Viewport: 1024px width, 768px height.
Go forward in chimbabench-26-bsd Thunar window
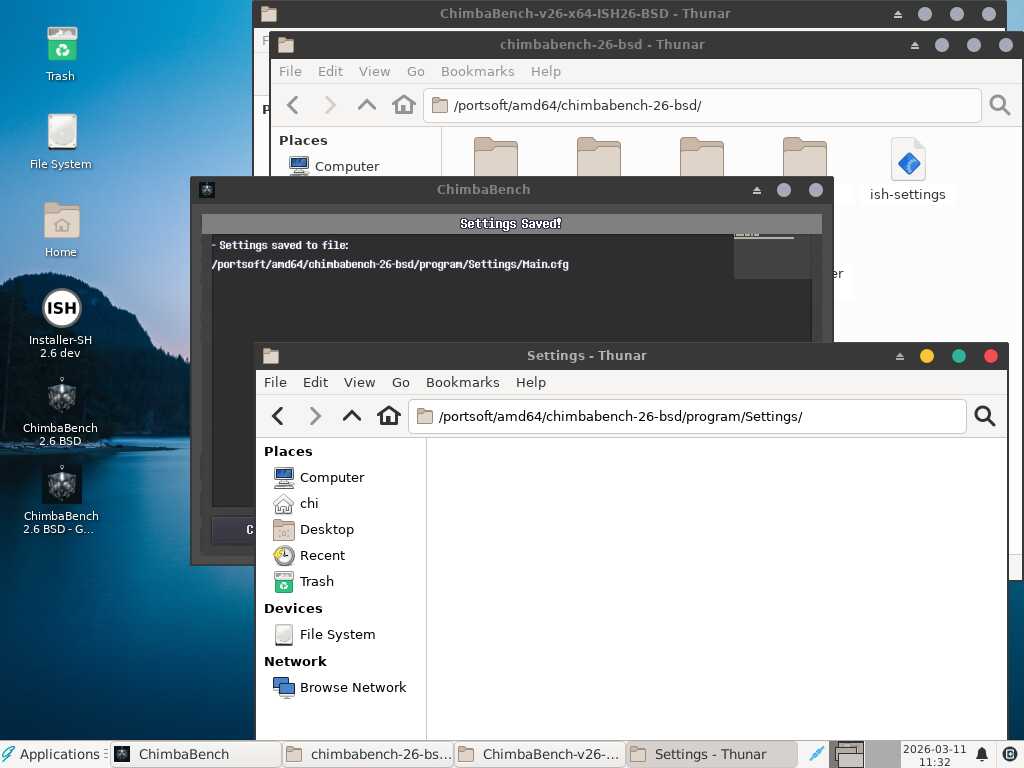[330, 105]
